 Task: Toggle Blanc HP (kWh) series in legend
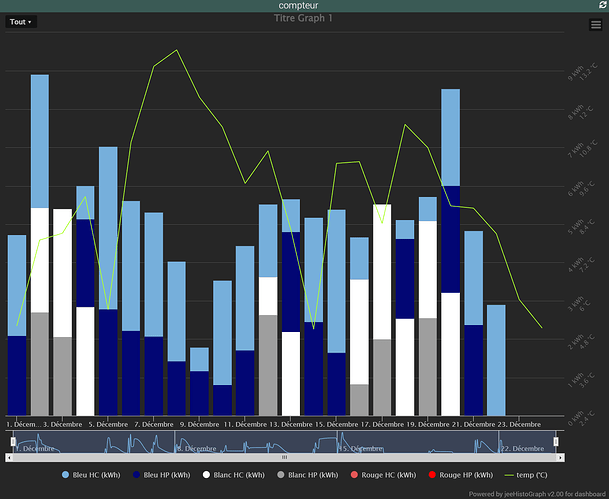click(x=308, y=475)
